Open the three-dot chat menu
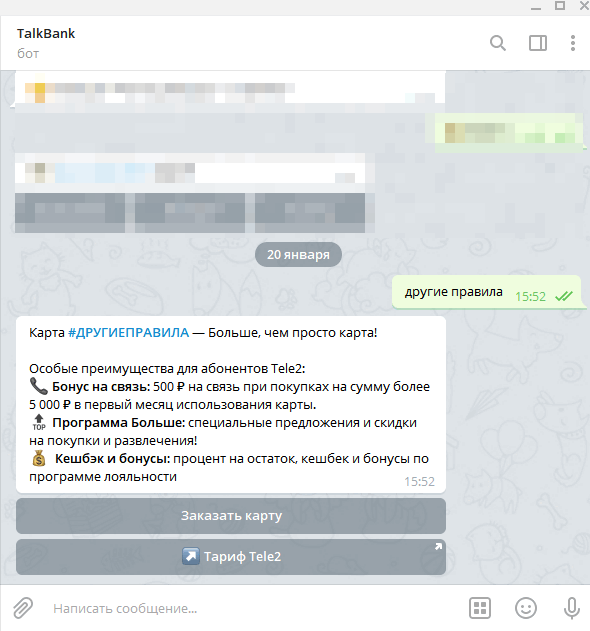Screen dimensions: 590x631 (x=573, y=43)
